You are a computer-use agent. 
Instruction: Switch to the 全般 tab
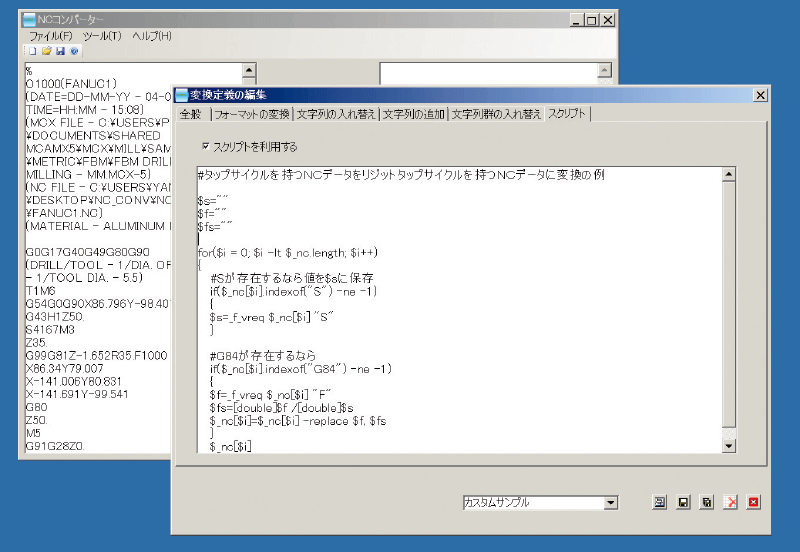pos(190,114)
